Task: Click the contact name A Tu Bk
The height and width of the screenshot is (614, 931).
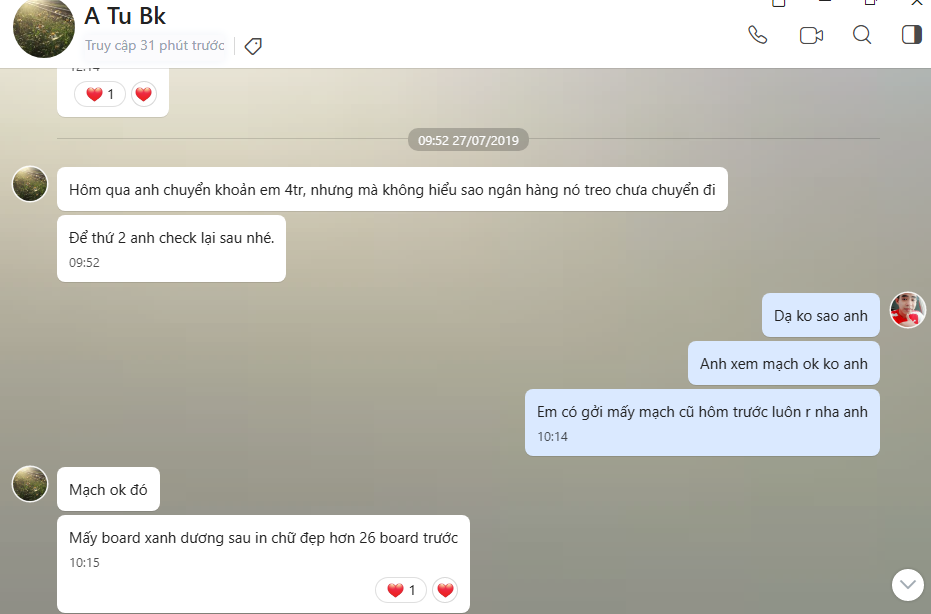Action: click(125, 16)
